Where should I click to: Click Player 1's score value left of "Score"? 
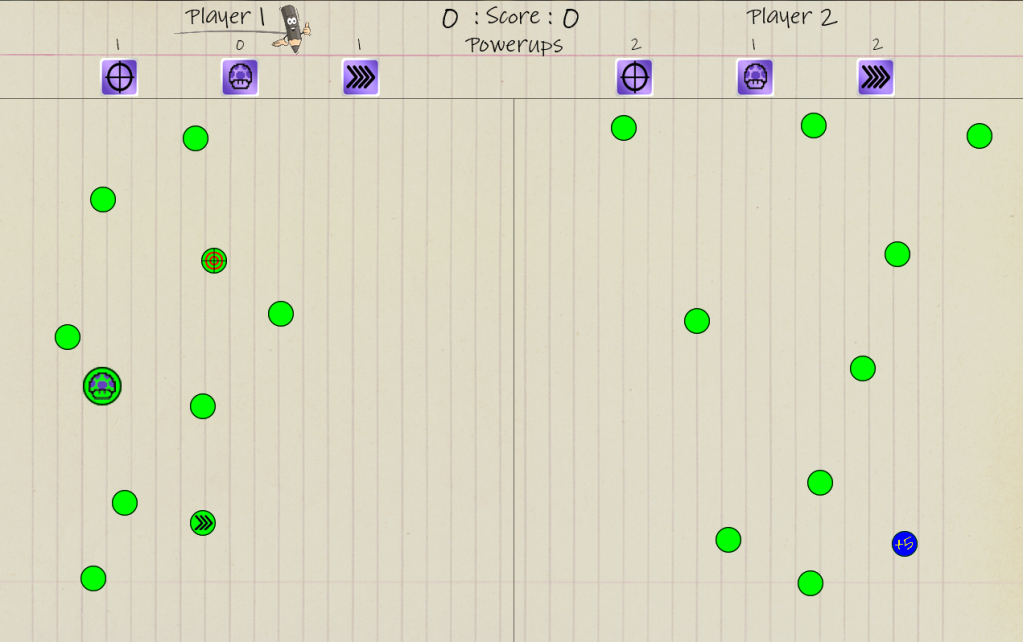pos(450,19)
